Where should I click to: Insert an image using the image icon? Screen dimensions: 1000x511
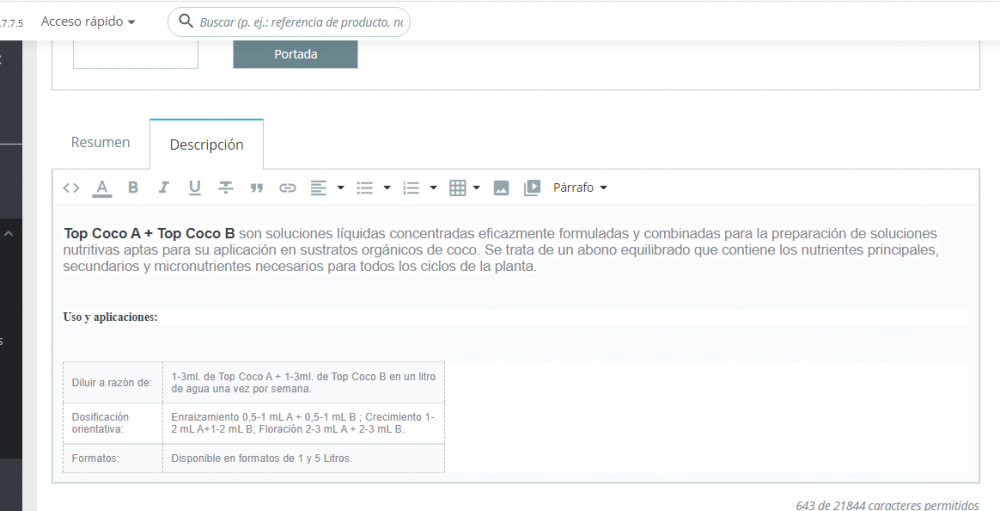point(501,188)
